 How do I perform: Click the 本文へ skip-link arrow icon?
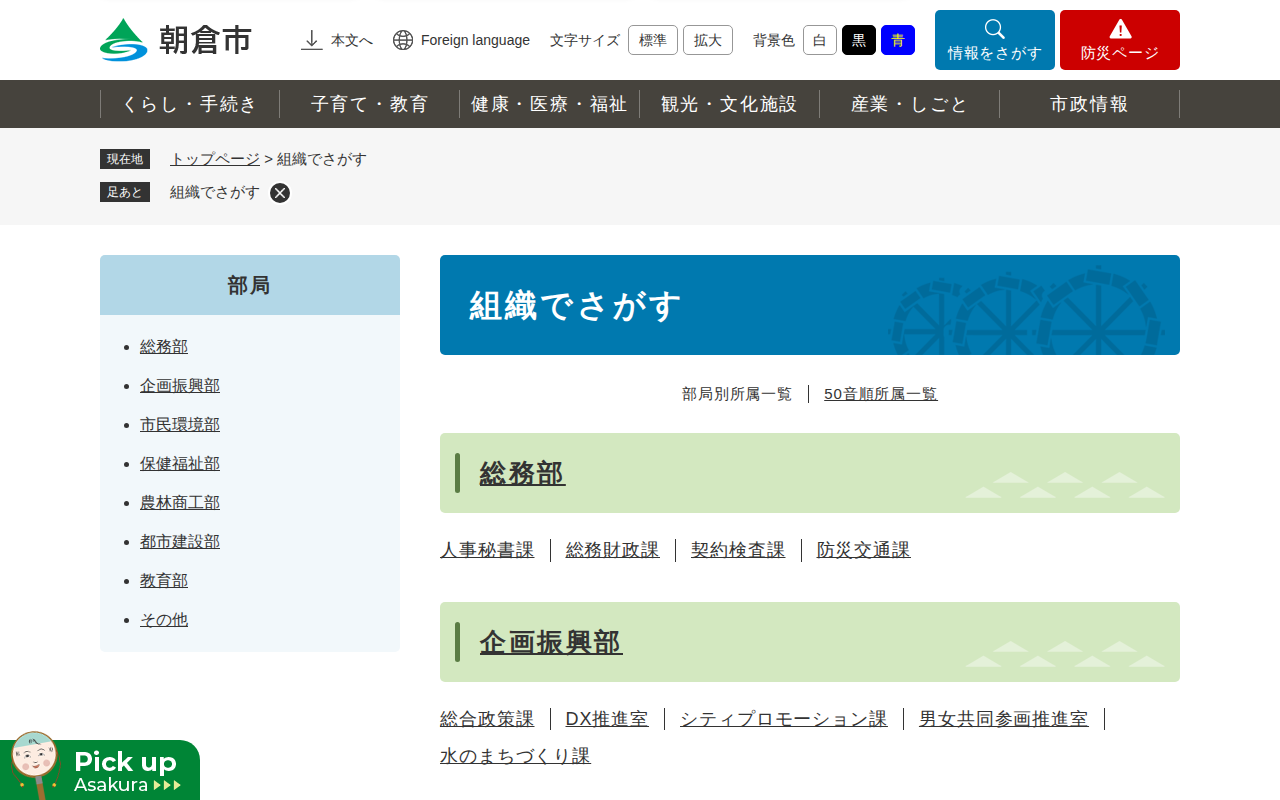310,40
